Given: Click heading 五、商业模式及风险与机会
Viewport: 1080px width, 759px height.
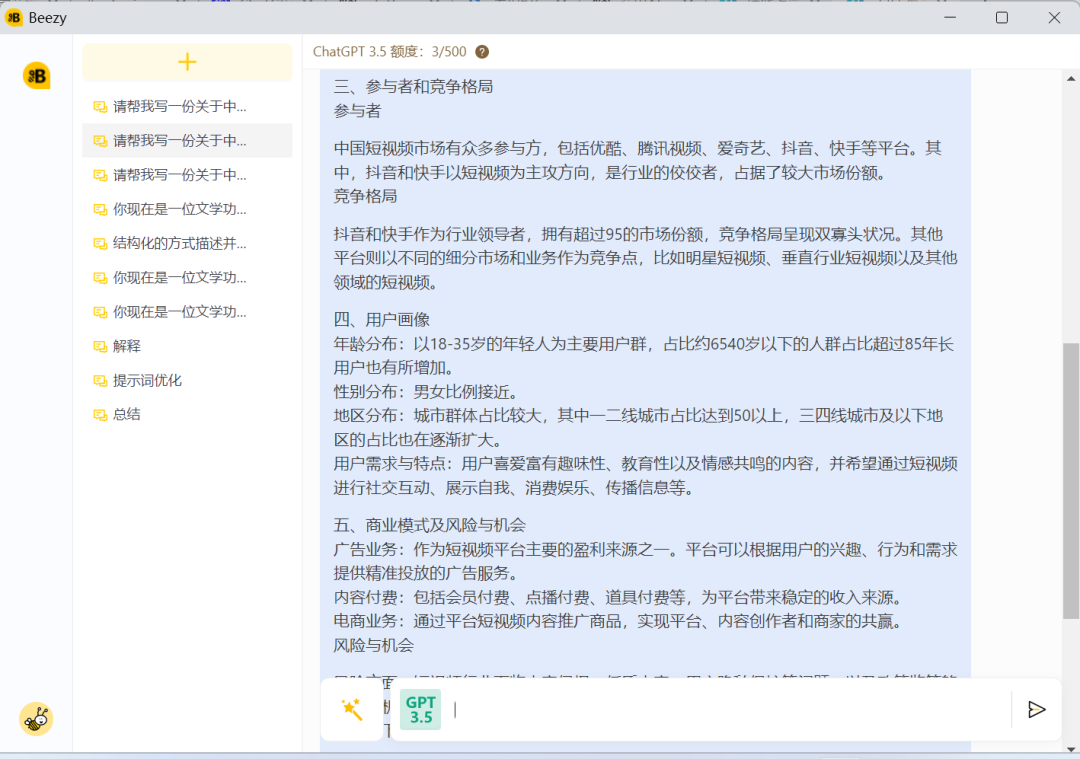Looking at the screenshot, I should tap(430, 526).
